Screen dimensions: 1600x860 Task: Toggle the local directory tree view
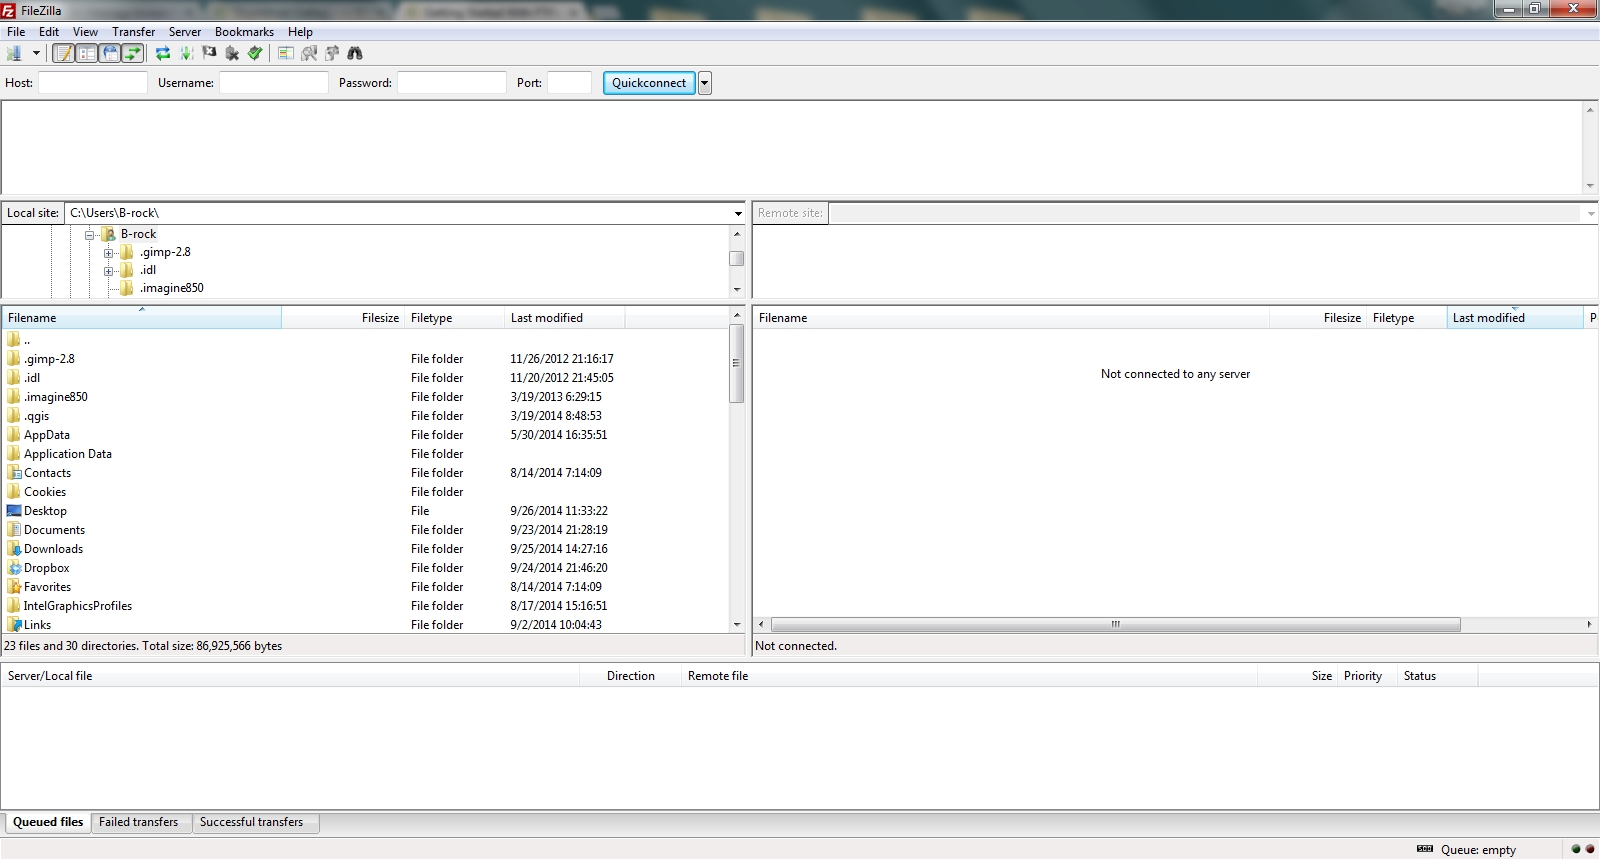(87, 53)
